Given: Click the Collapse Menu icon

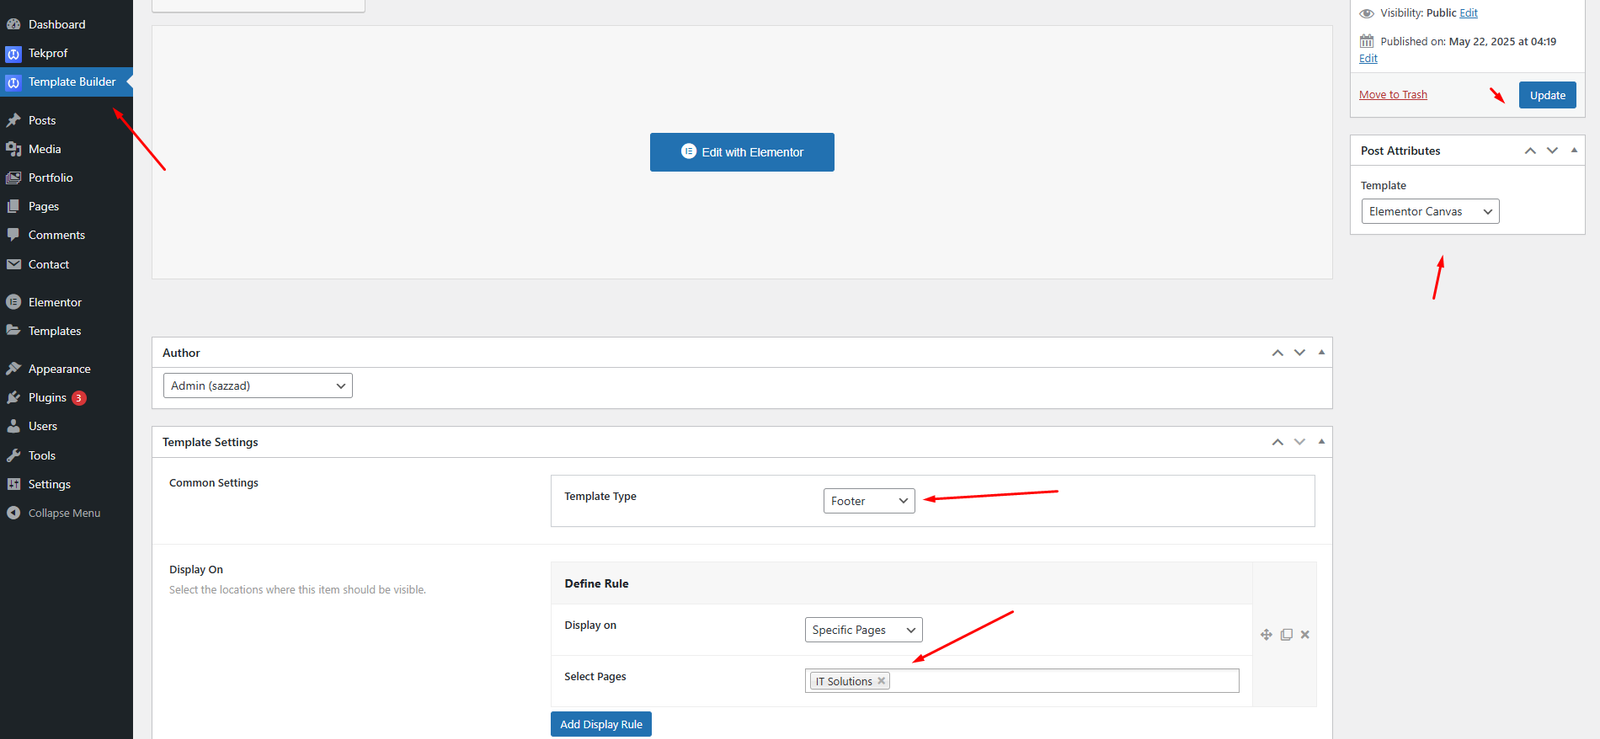Looking at the screenshot, I should tap(13, 513).
